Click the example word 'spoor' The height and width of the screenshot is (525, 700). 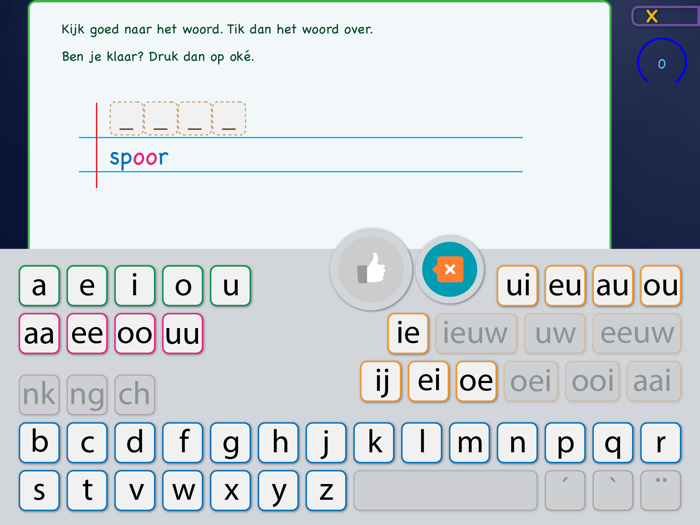coord(139,158)
